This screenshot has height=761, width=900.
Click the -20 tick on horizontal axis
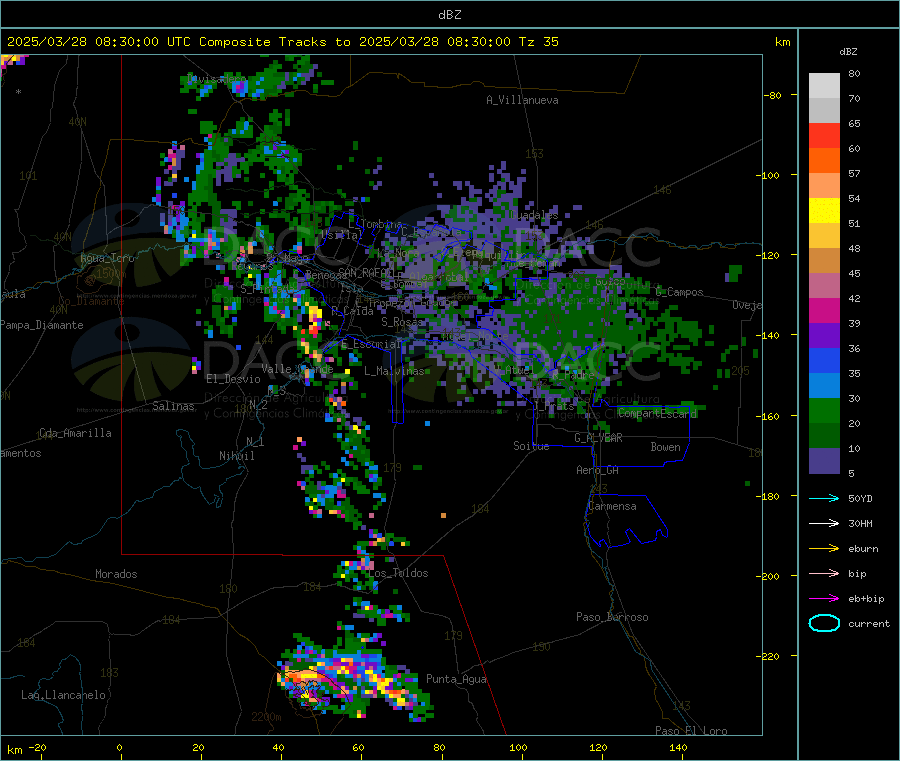click(37, 747)
